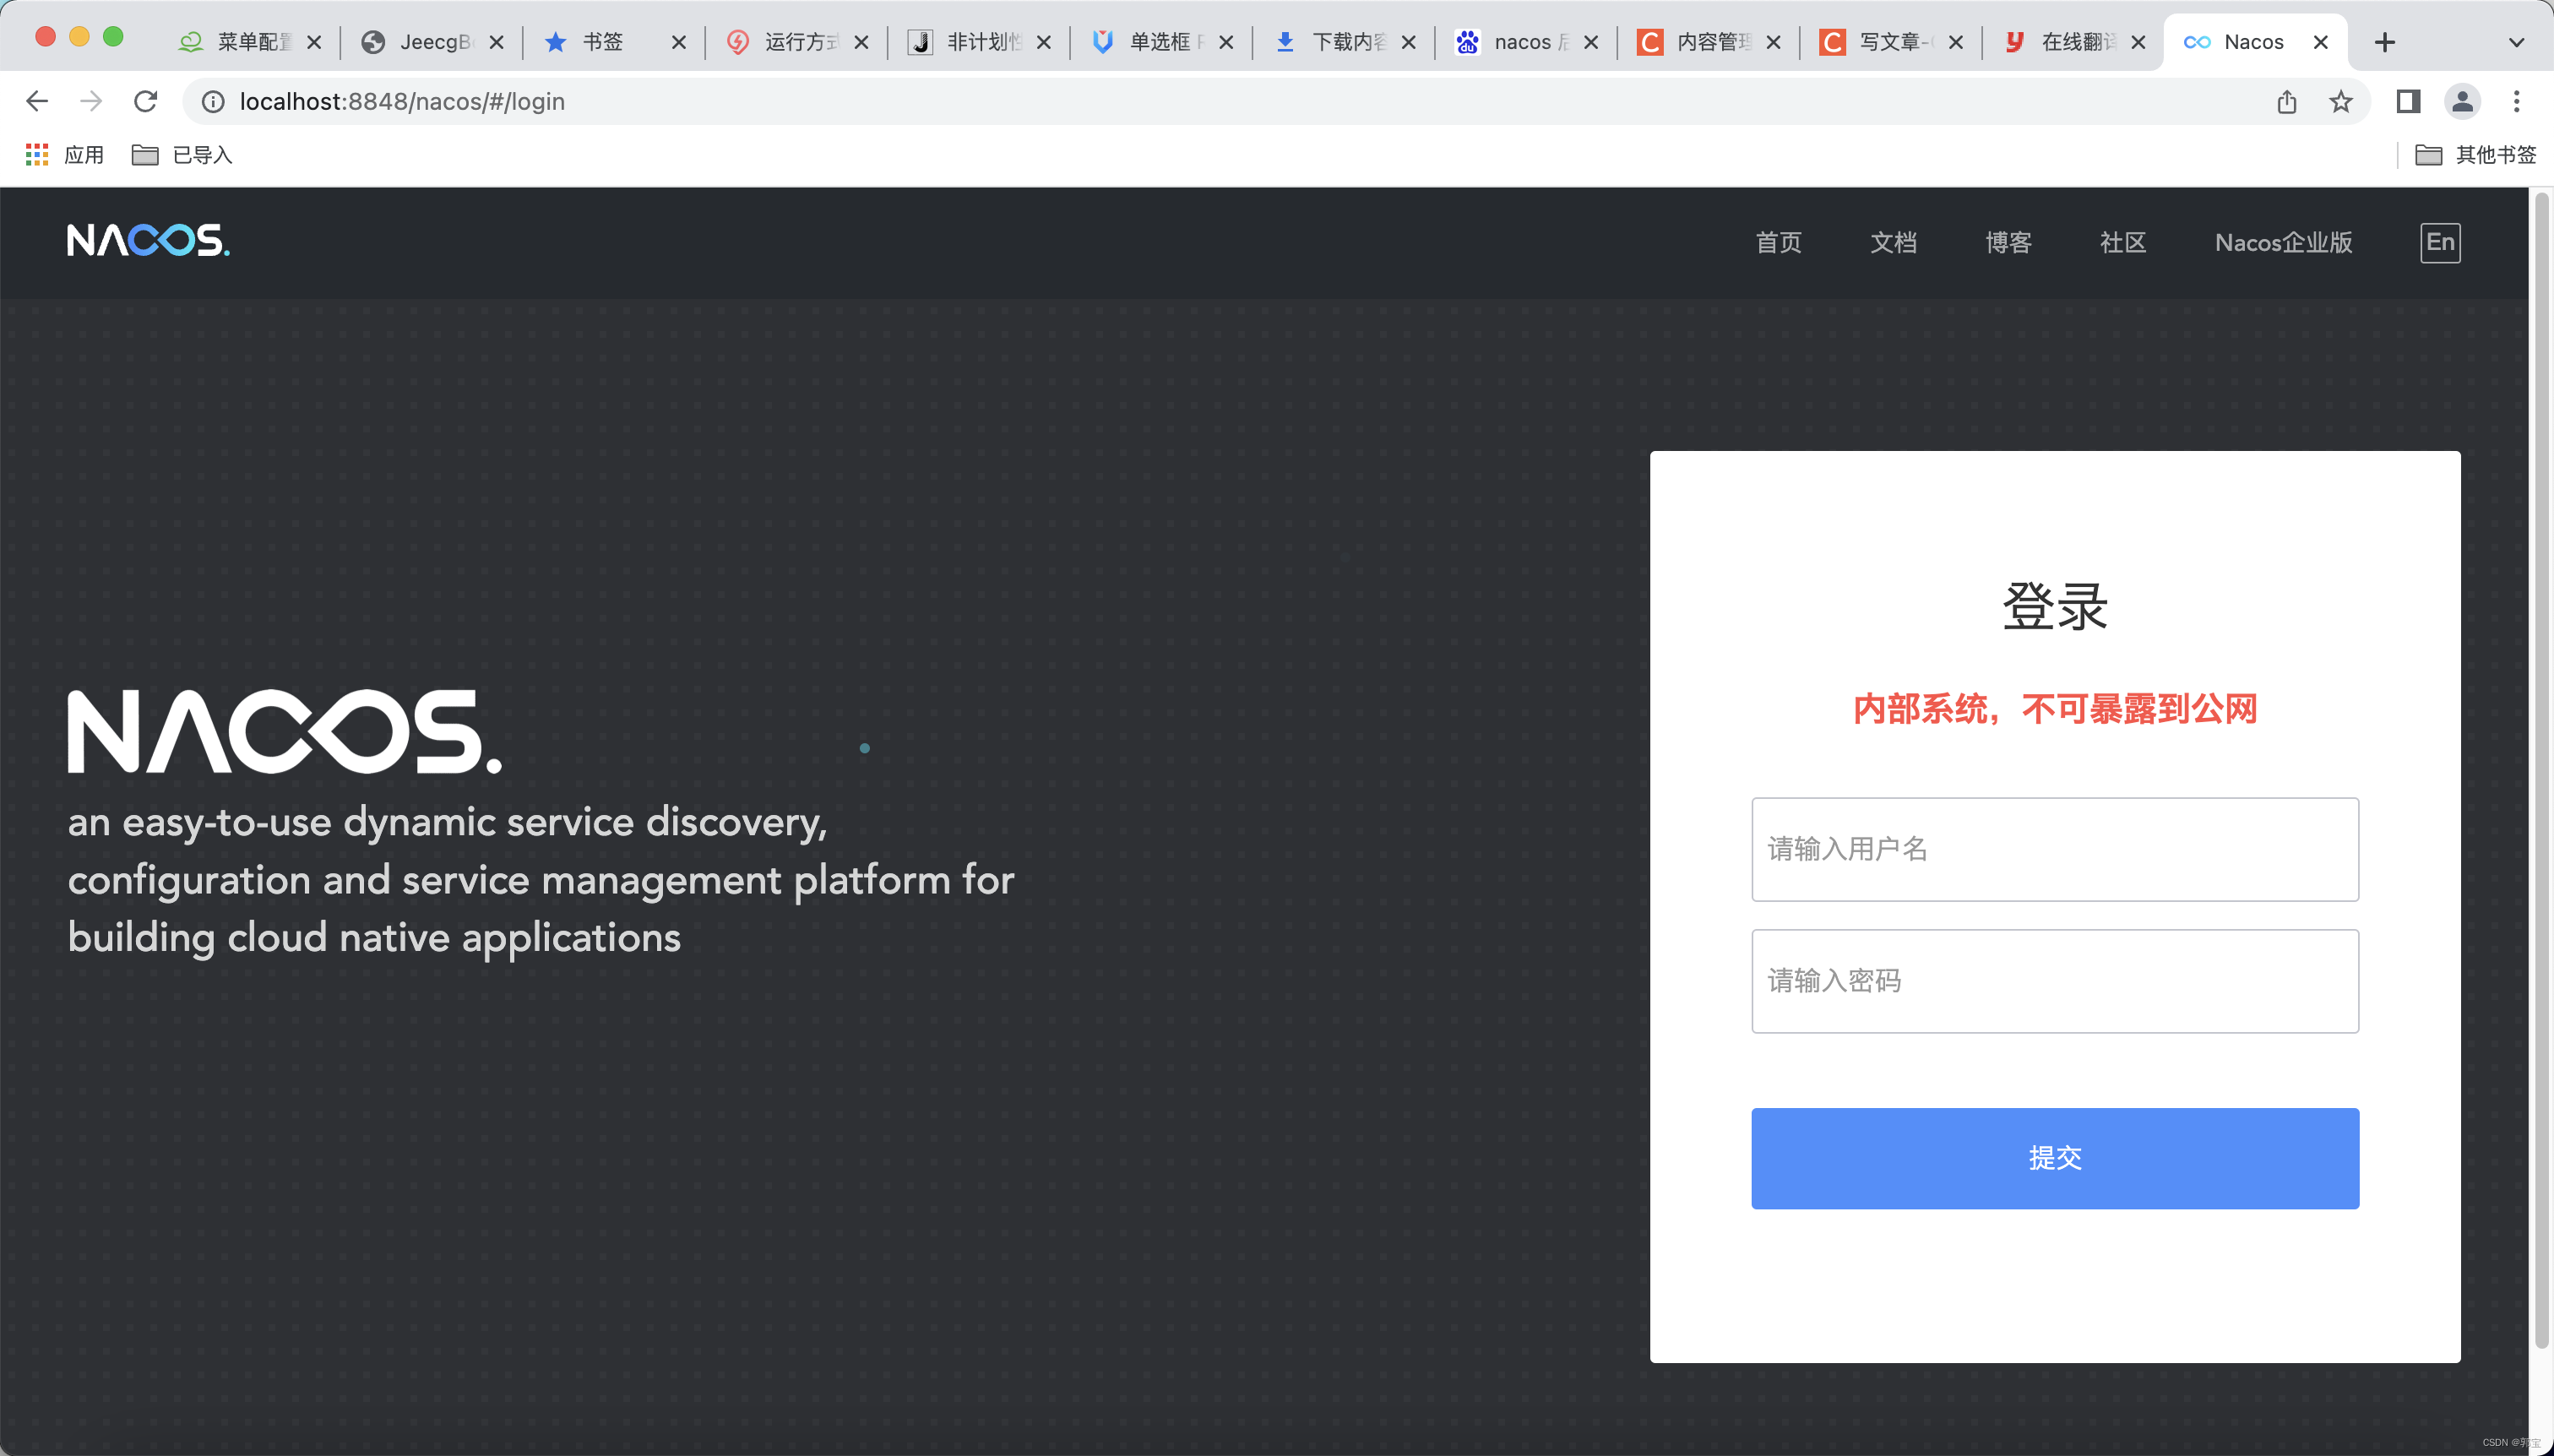Screen dimensions: 2554x1456
Task: Click the 提交 submit button
Action: tap(2054, 1158)
